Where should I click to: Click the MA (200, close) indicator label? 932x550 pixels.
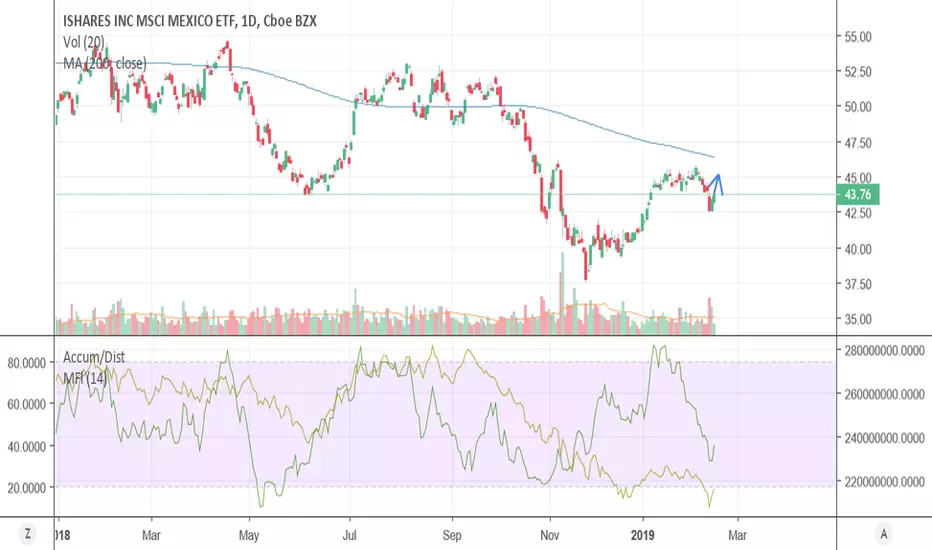[105, 63]
